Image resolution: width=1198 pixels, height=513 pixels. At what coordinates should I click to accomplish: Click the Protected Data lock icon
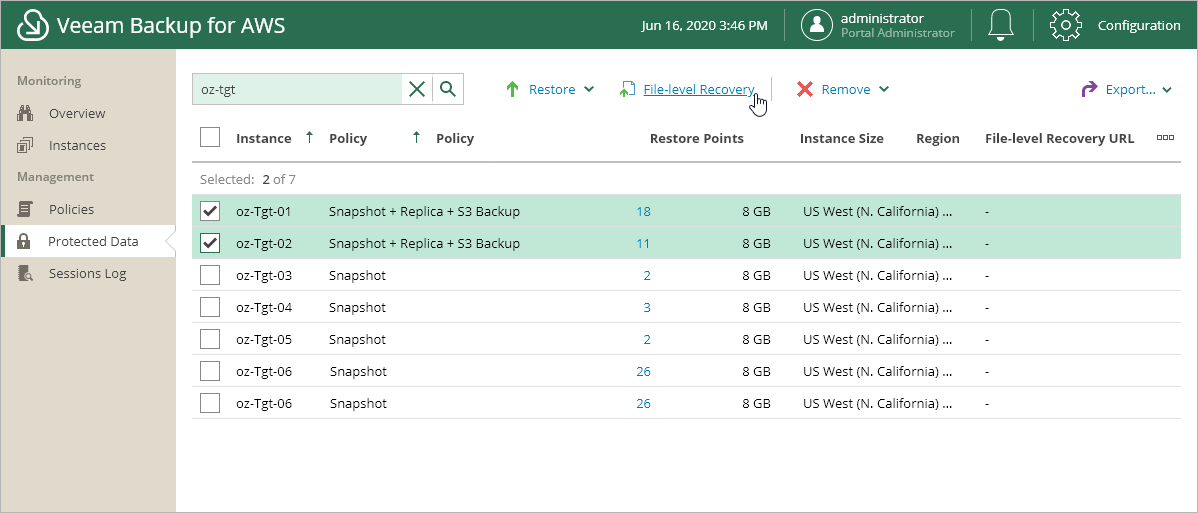coord(24,242)
